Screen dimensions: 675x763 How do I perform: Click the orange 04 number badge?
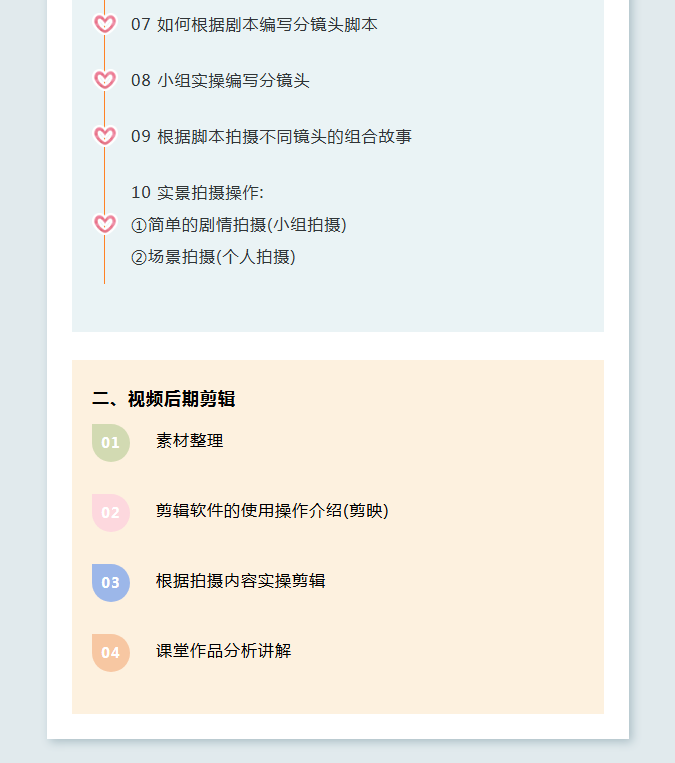(x=110, y=652)
